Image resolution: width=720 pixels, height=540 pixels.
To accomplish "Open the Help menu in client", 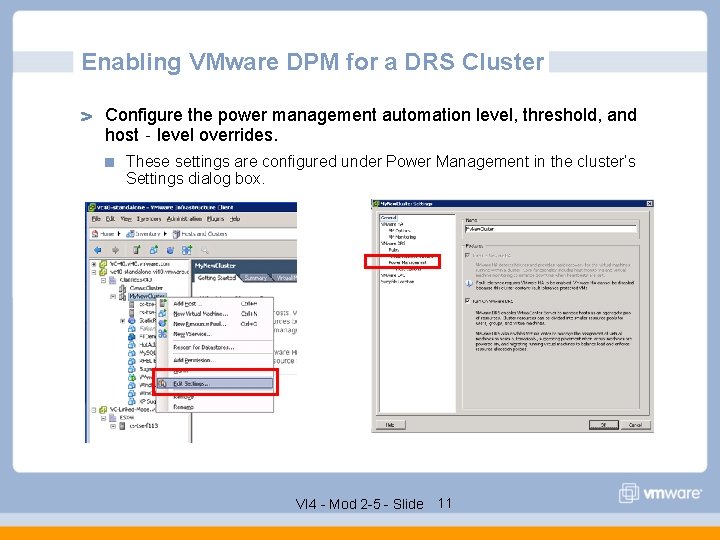I will click(x=235, y=219).
